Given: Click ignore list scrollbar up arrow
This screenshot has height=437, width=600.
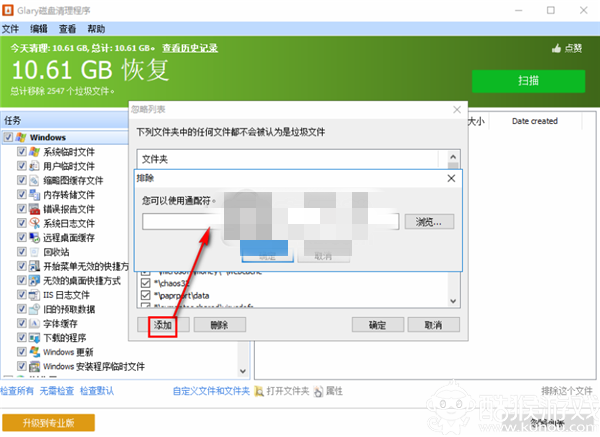Looking at the screenshot, I should [x=453, y=157].
